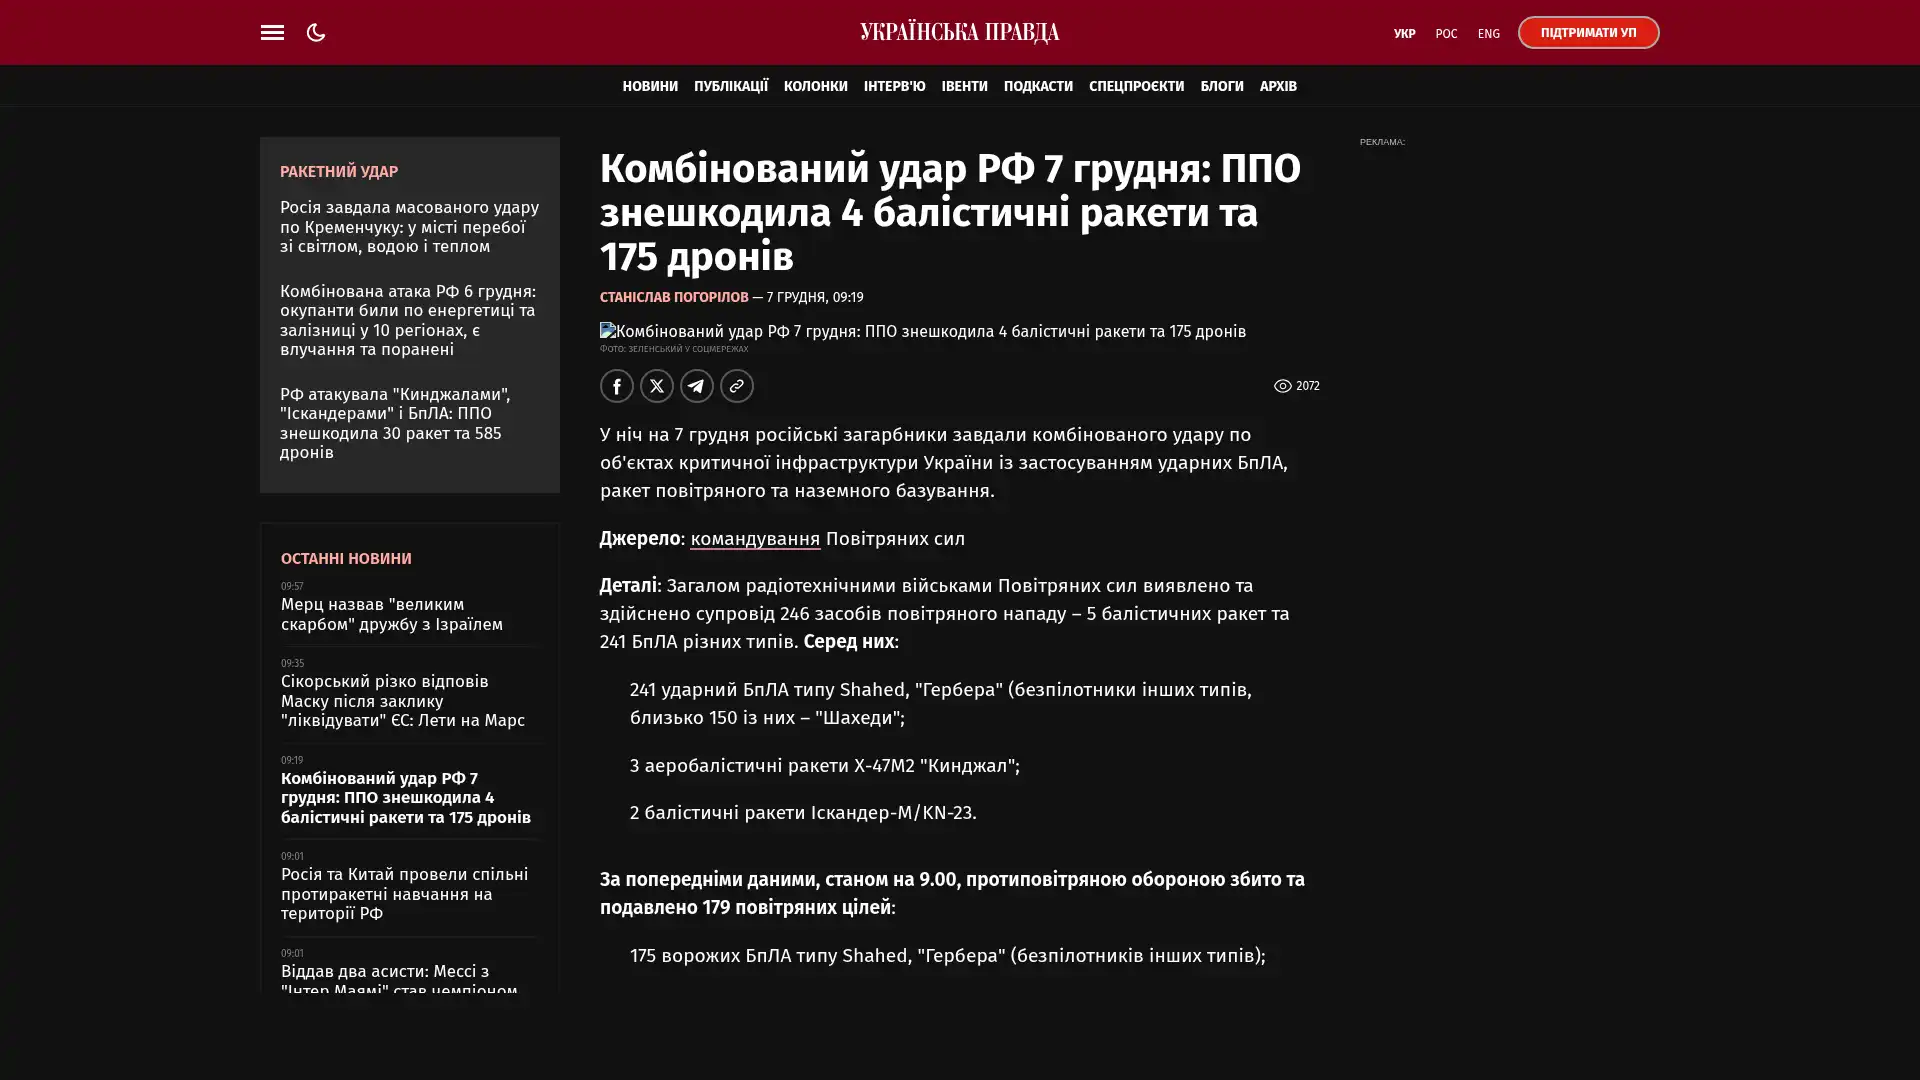Open the командування source link
Image resolution: width=1920 pixels, height=1080 pixels.
pyautogui.click(x=754, y=539)
